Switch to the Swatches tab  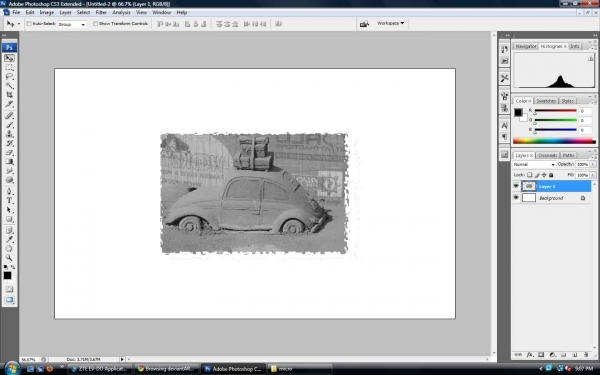(x=546, y=101)
